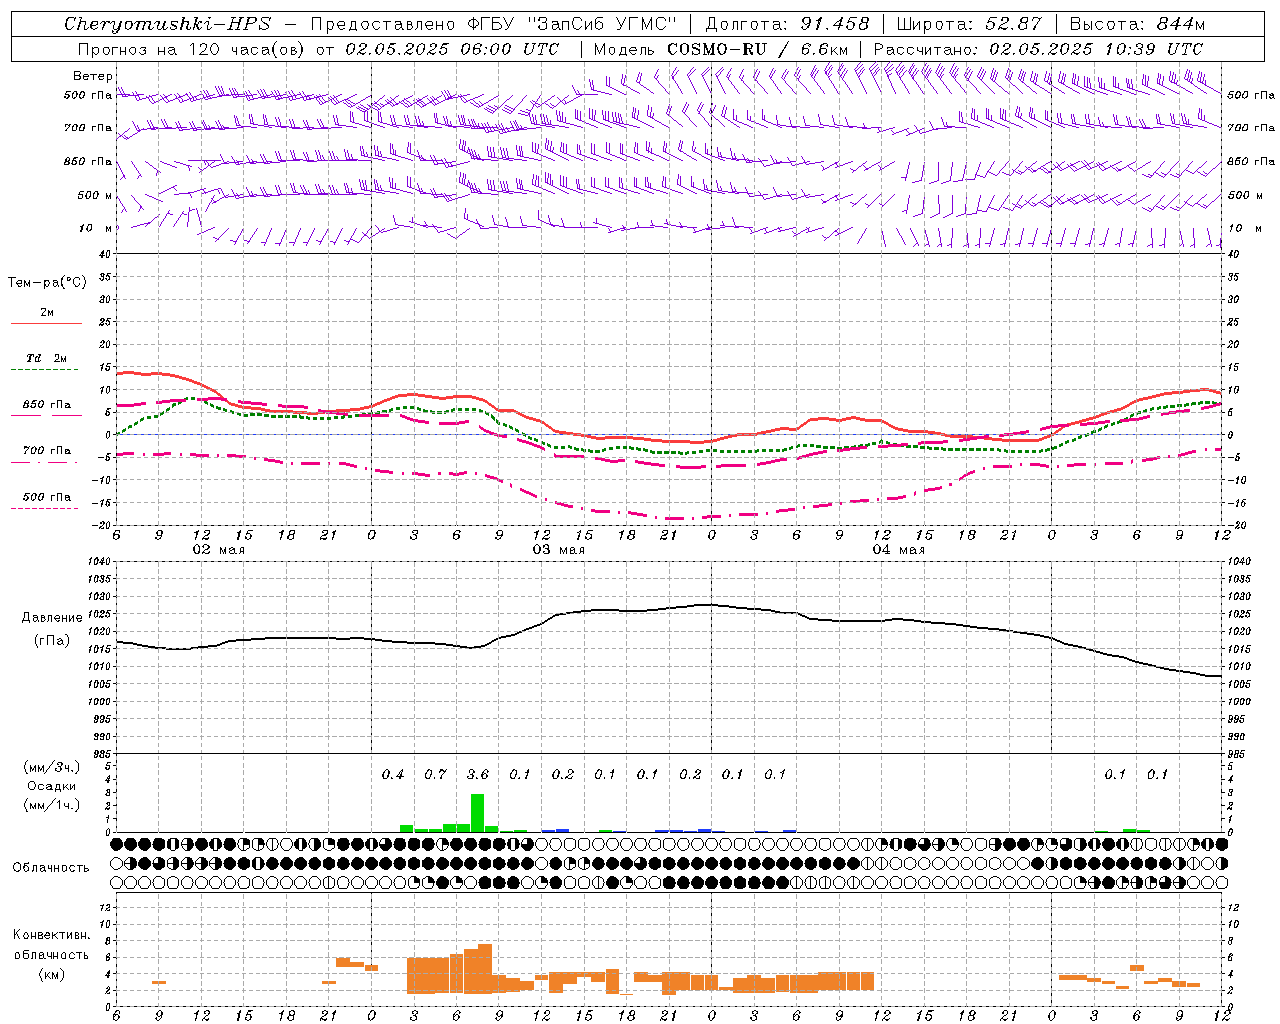Click the Конвективн. облачность panel label
This screenshot has width=1280, height=1024.
pyautogui.click(x=51, y=945)
